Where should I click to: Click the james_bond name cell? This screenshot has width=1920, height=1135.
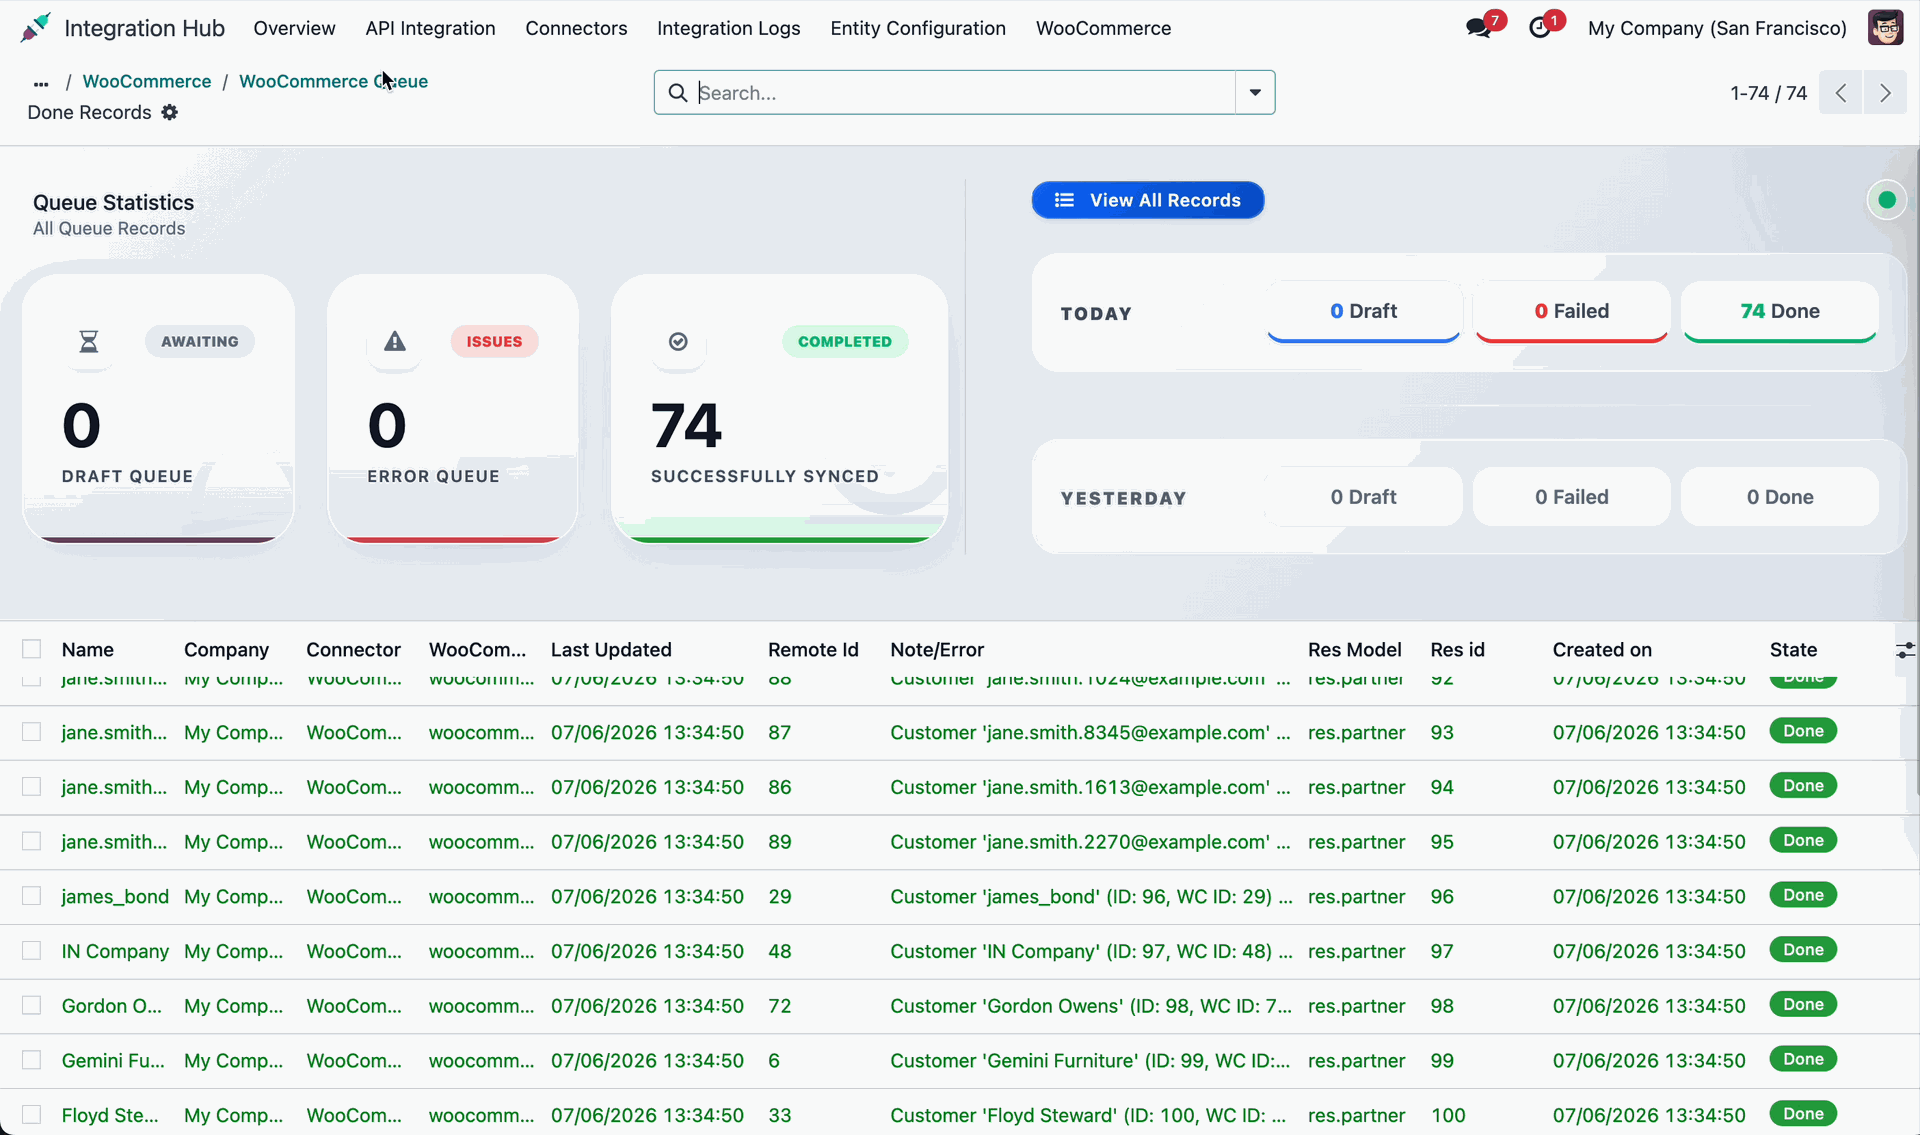click(115, 896)
